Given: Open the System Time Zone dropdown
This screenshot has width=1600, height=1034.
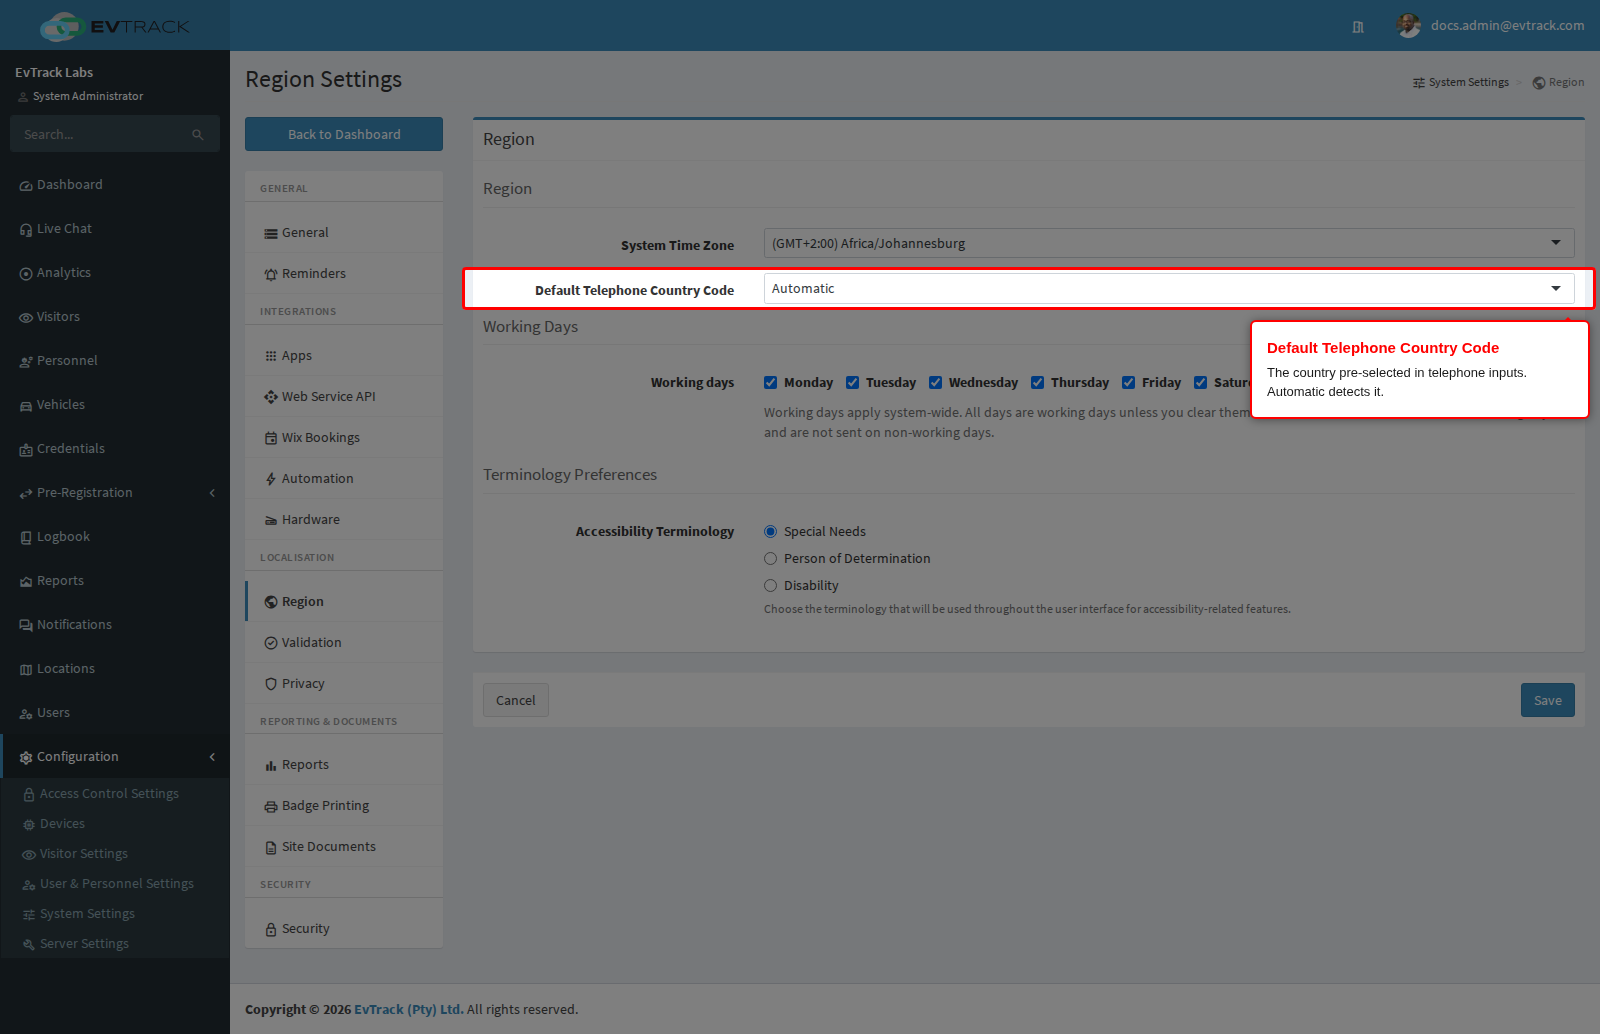Looking at the screenshot, I should click(1169, 243).
